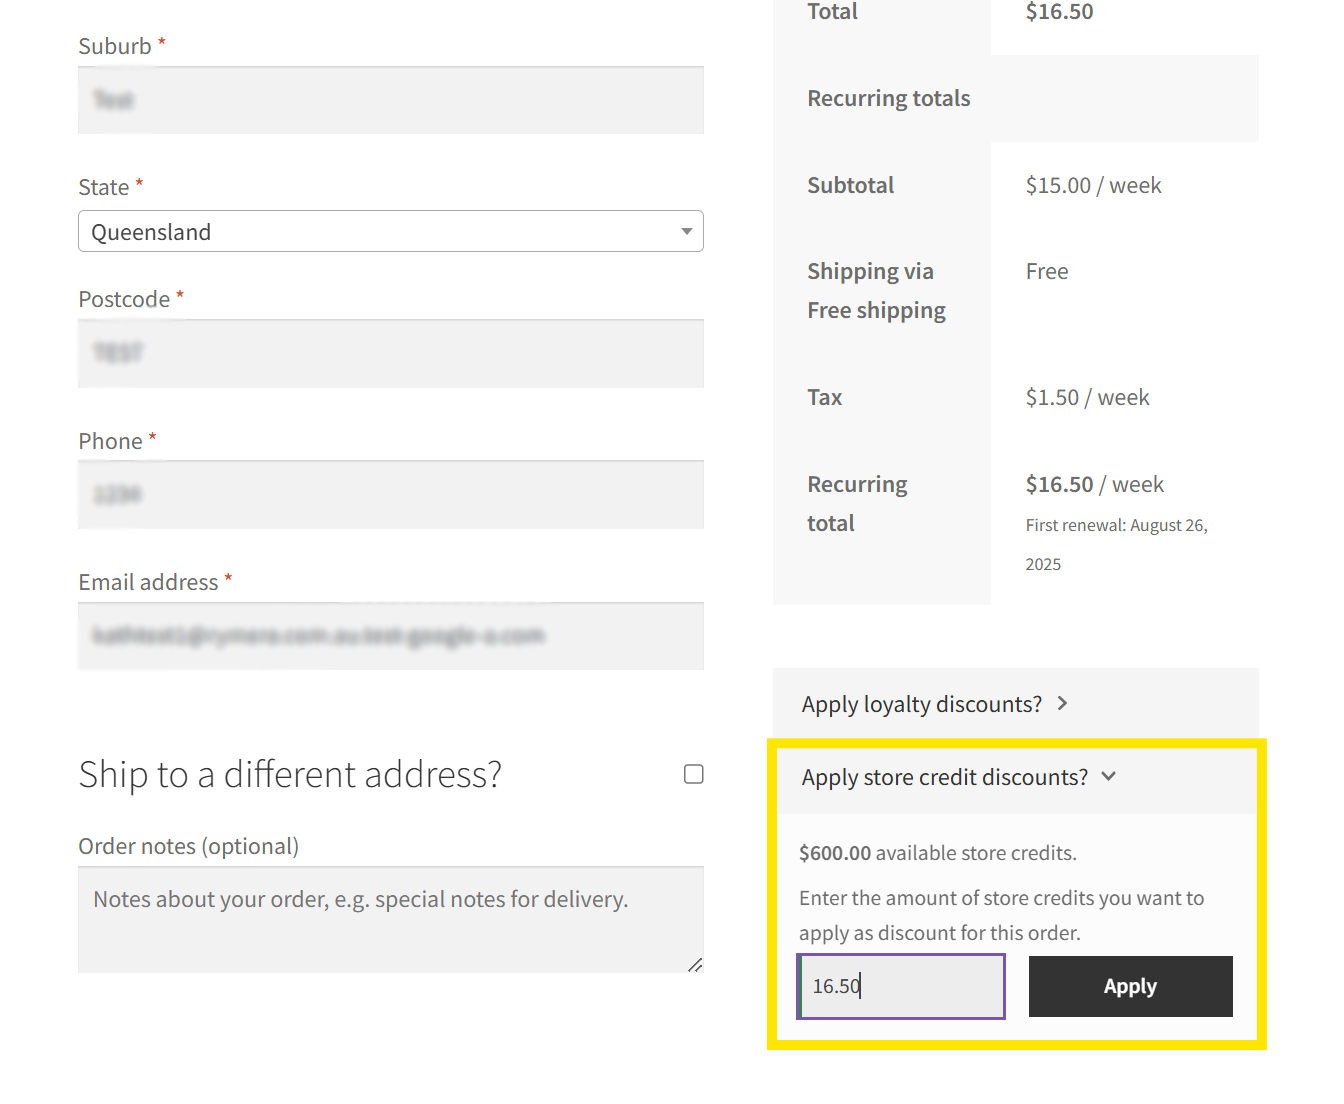Viewport: 1344px width, 1104px height.
Task: Select the Email address input box
Action: [390, 636]
